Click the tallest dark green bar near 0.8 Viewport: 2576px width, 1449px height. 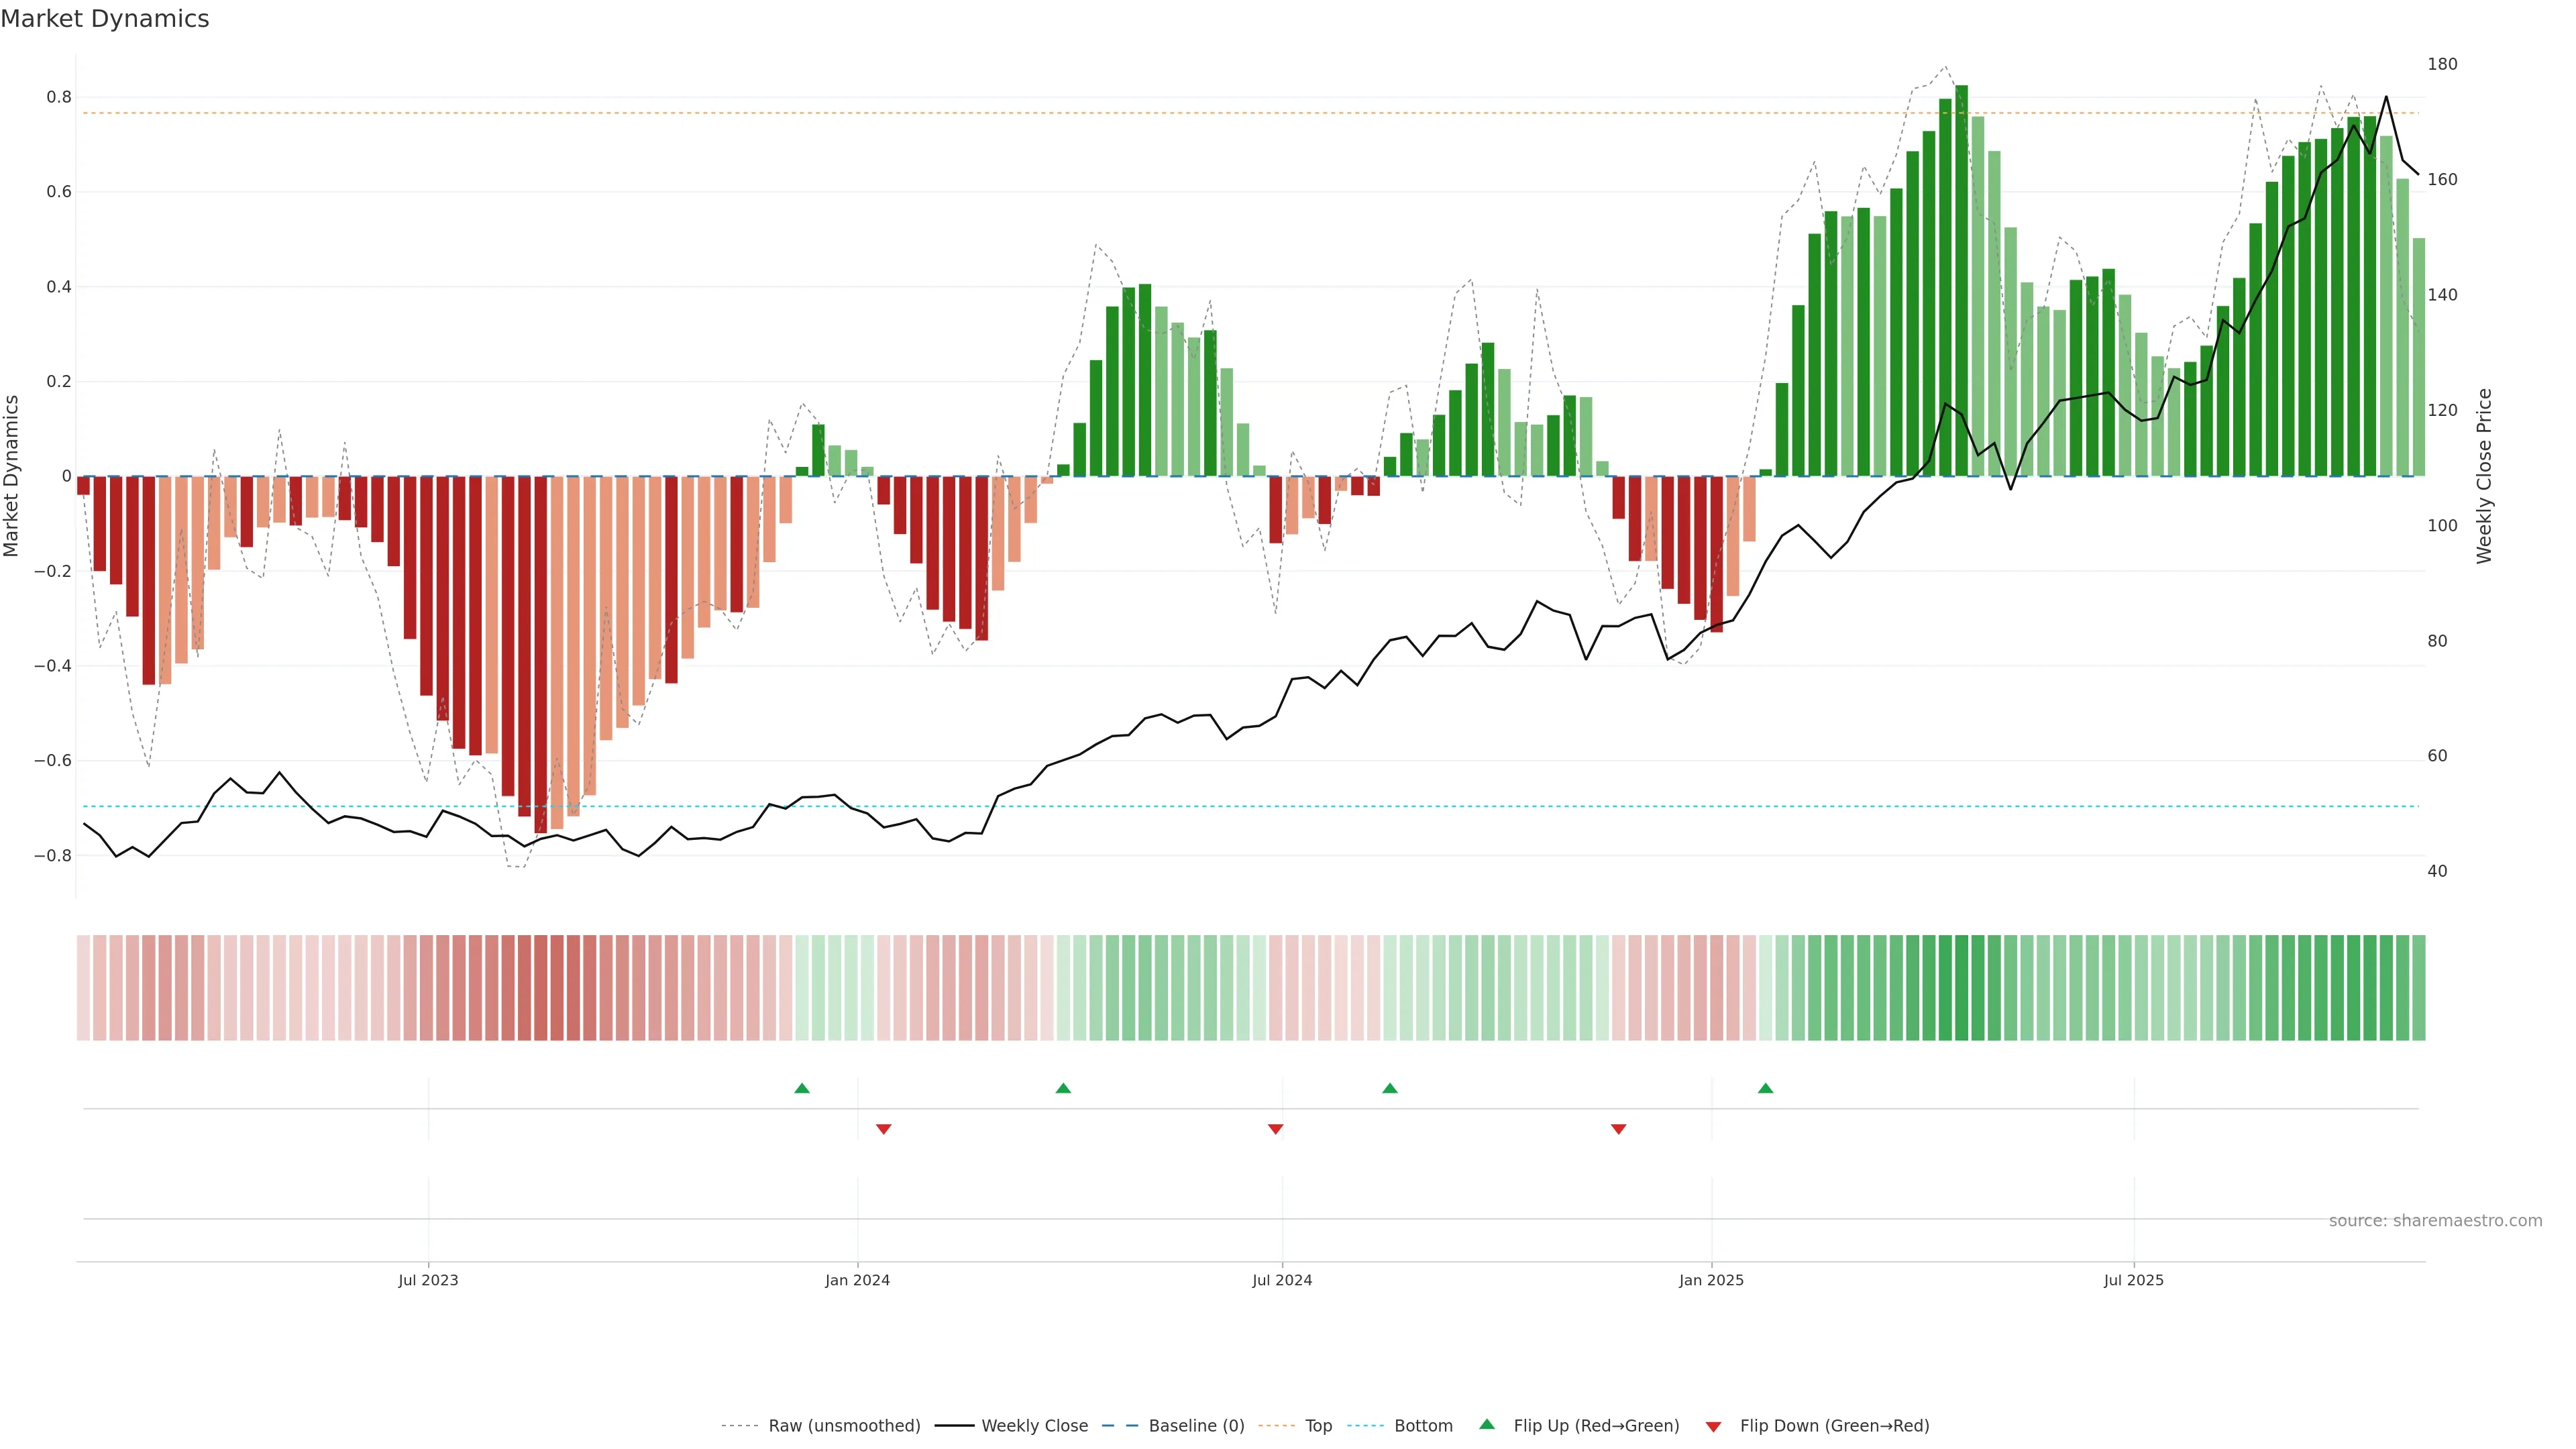(1961, 280)
